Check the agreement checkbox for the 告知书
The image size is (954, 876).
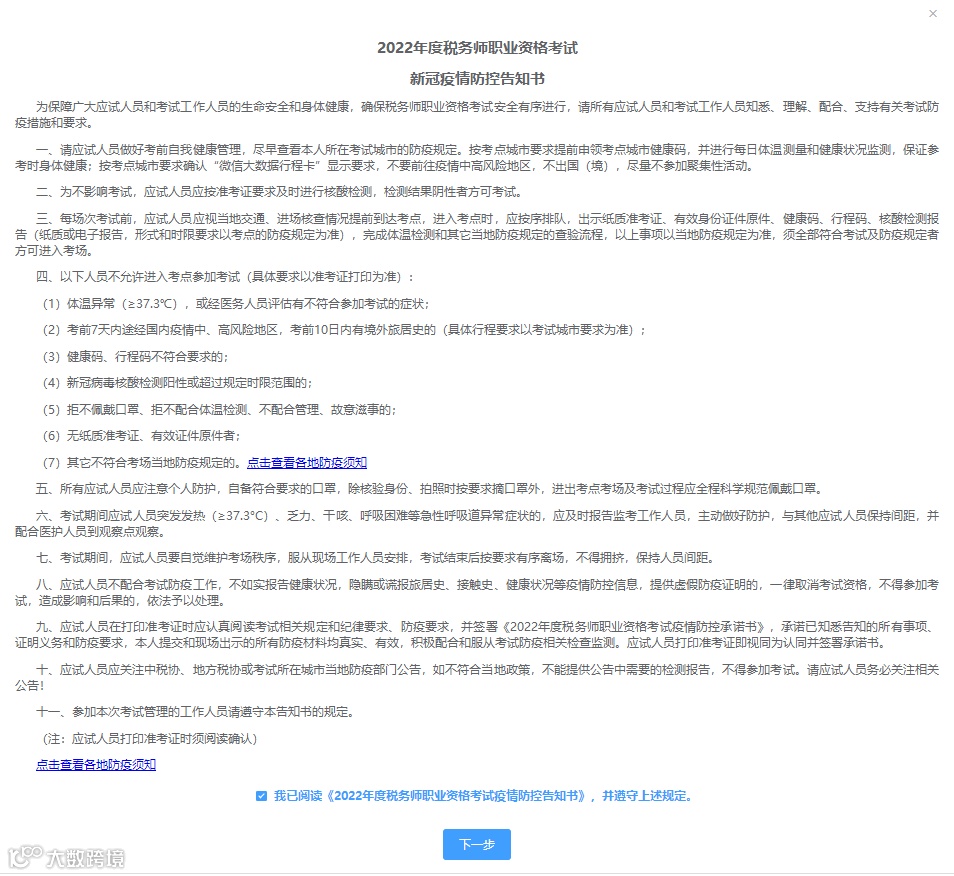261,796
